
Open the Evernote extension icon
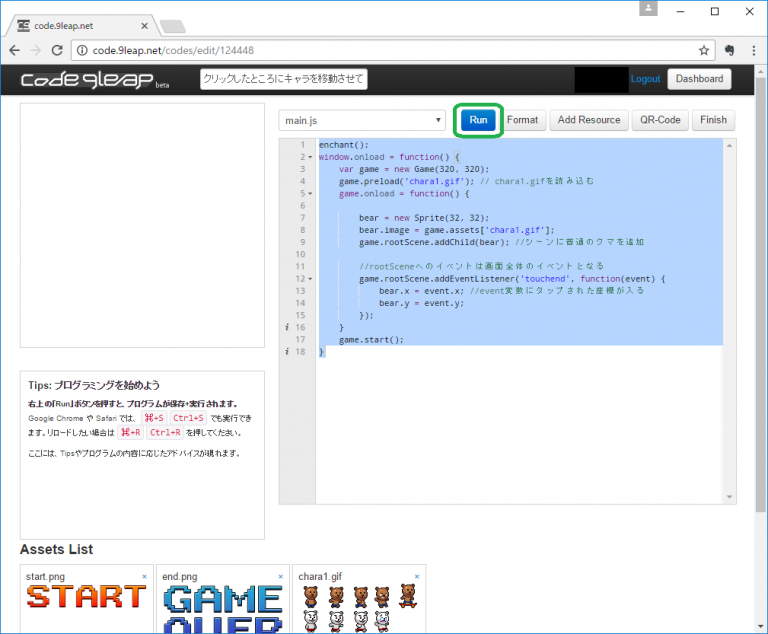[729, 49]
